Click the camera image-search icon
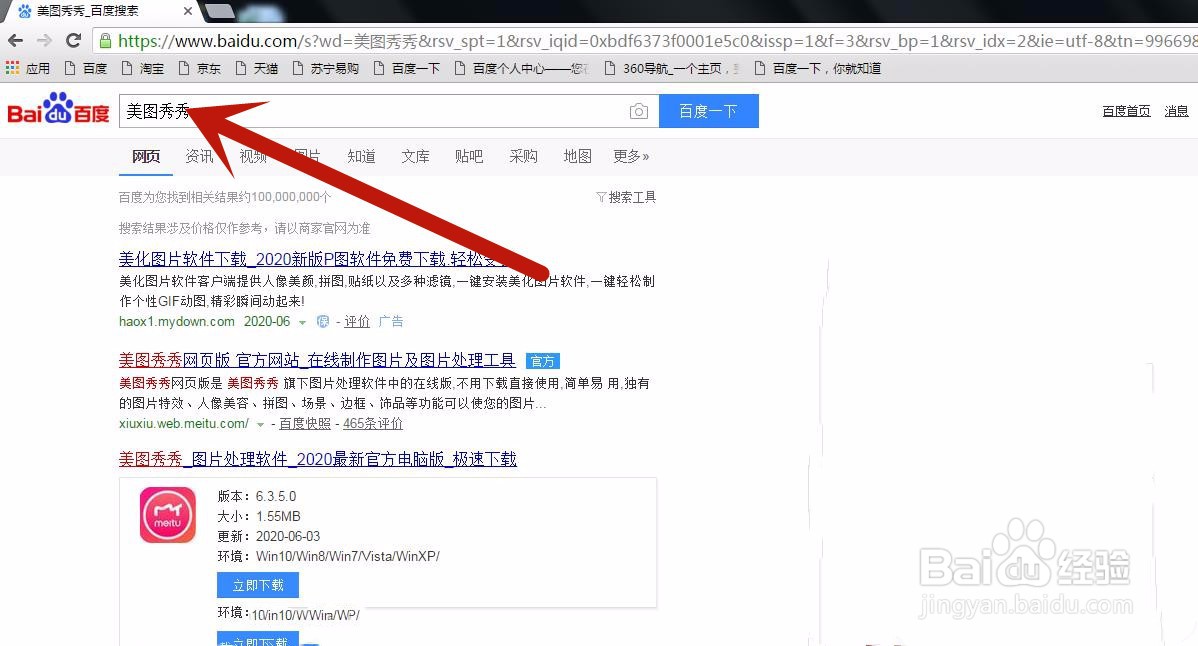The width and height of the screenshot is (1198, 646). click(x=639, y=111)
